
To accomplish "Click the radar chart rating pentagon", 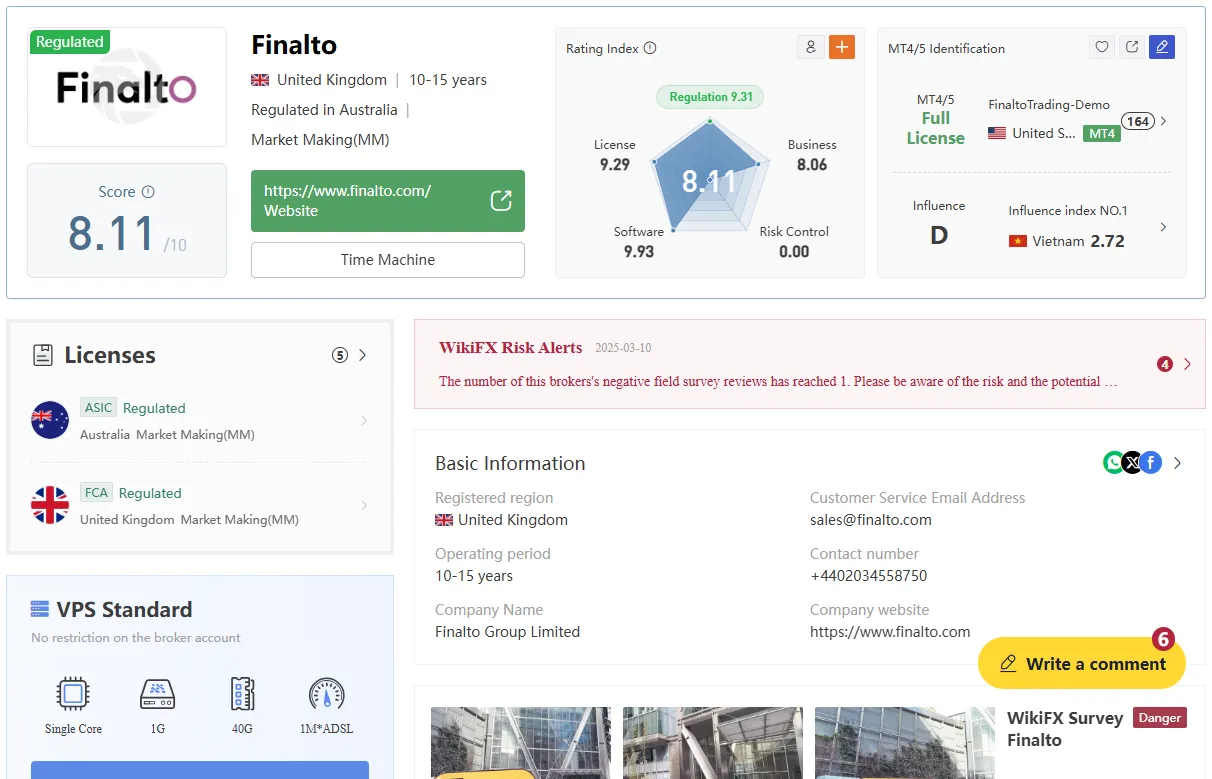I will click(x=710, y=178).
